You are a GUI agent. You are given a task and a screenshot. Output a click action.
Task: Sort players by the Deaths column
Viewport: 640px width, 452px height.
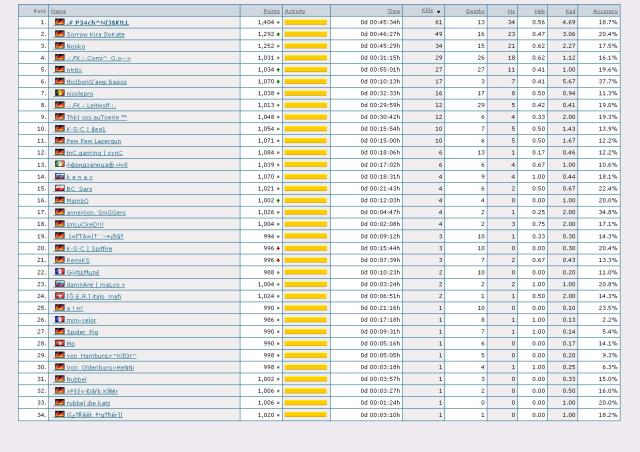[476, 10]
